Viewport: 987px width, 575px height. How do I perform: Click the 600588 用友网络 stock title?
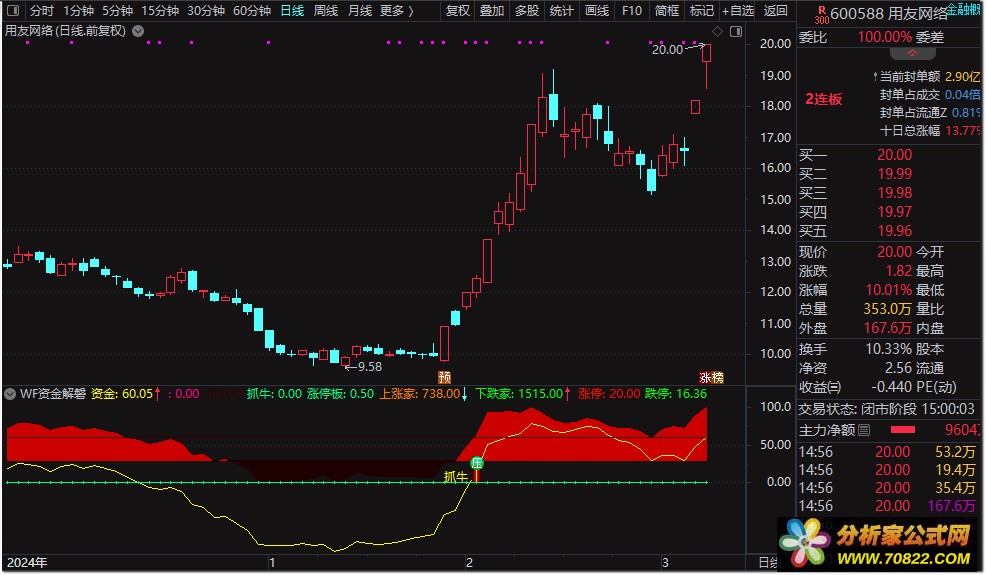point(889,14)
